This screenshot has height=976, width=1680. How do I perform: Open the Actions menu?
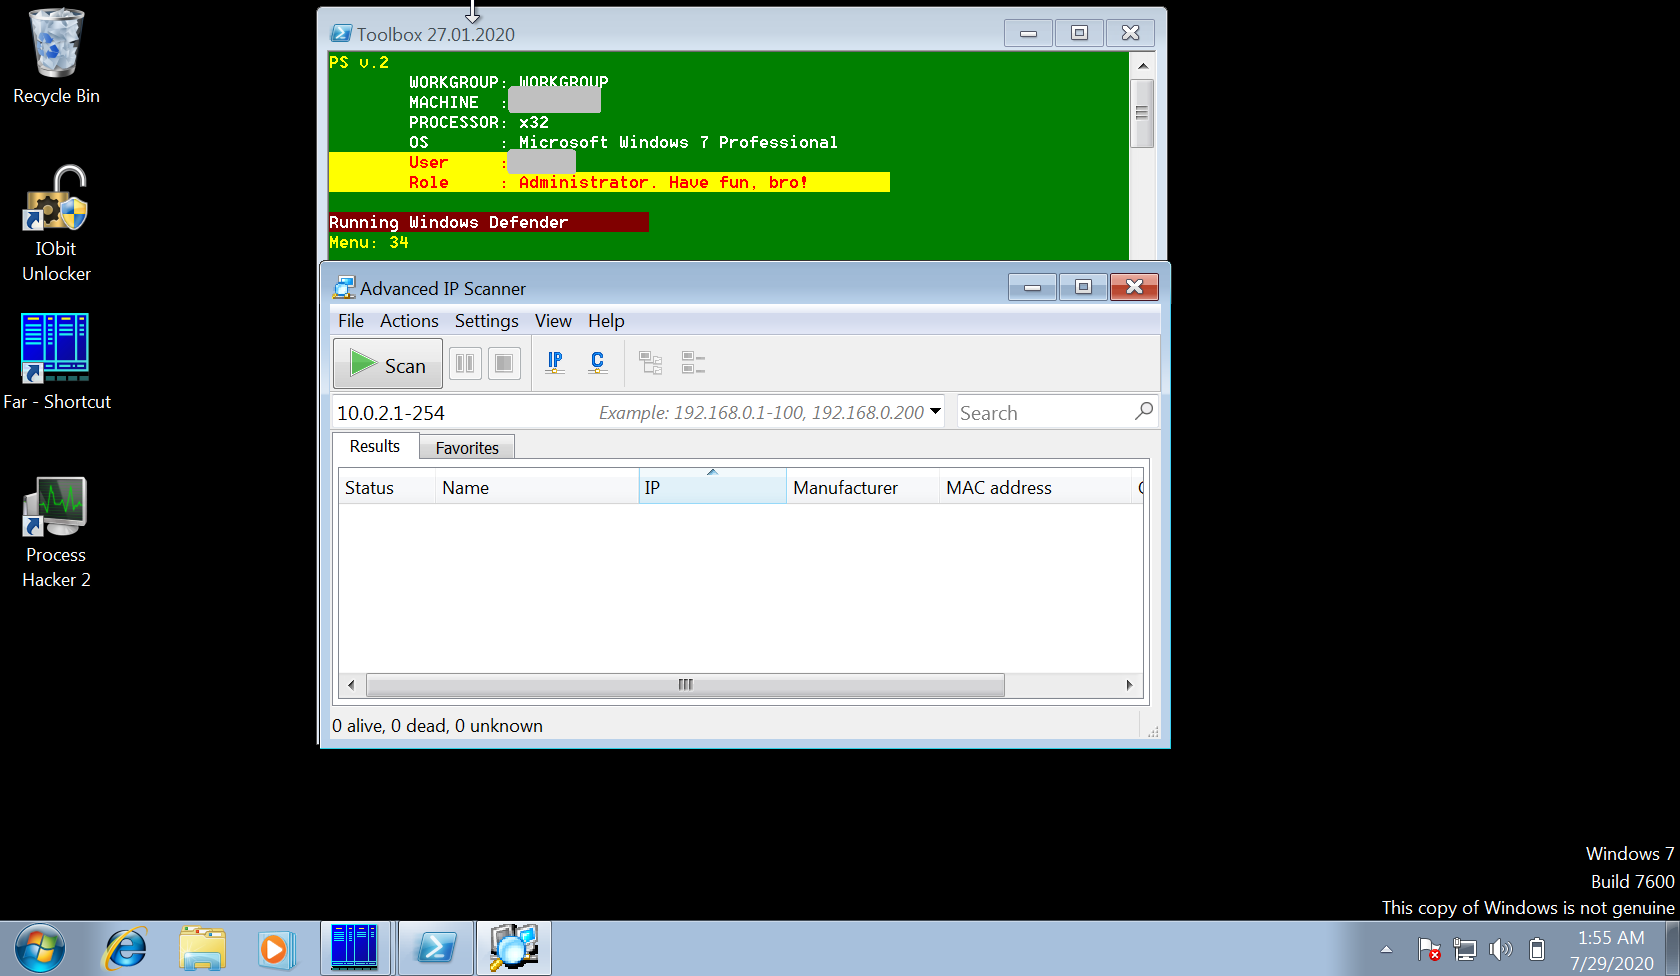(409, 321)
